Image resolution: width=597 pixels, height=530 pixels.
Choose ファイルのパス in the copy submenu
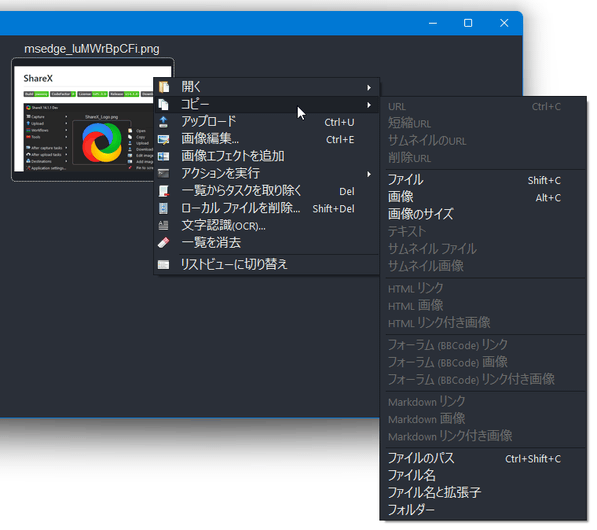[x=484, y=458]
